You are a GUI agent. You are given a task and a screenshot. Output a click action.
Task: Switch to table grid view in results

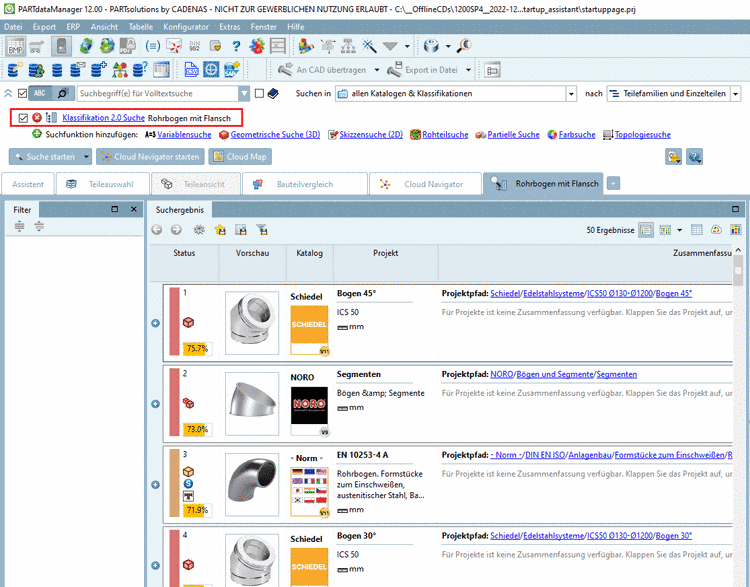pos(696,230)
